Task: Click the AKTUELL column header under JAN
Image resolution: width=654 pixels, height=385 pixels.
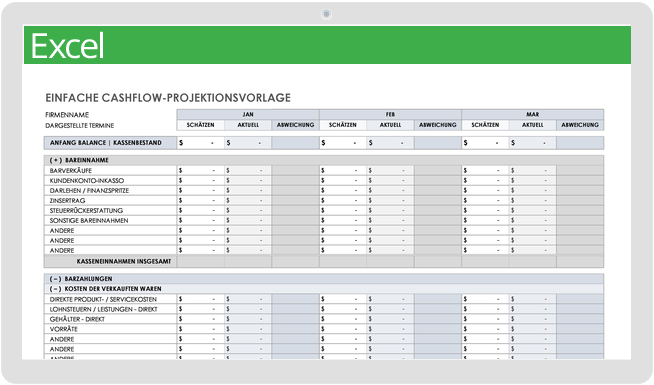Action: pyautogui.click(x=248, y=125)
